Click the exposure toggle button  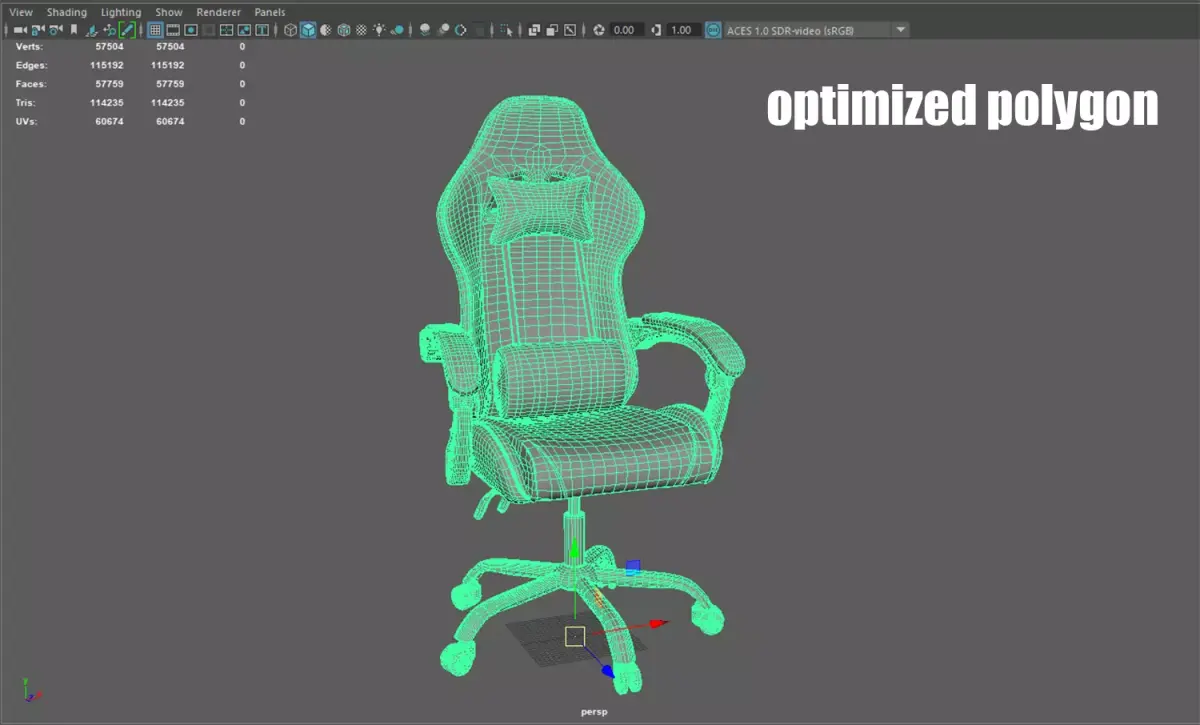601,30
